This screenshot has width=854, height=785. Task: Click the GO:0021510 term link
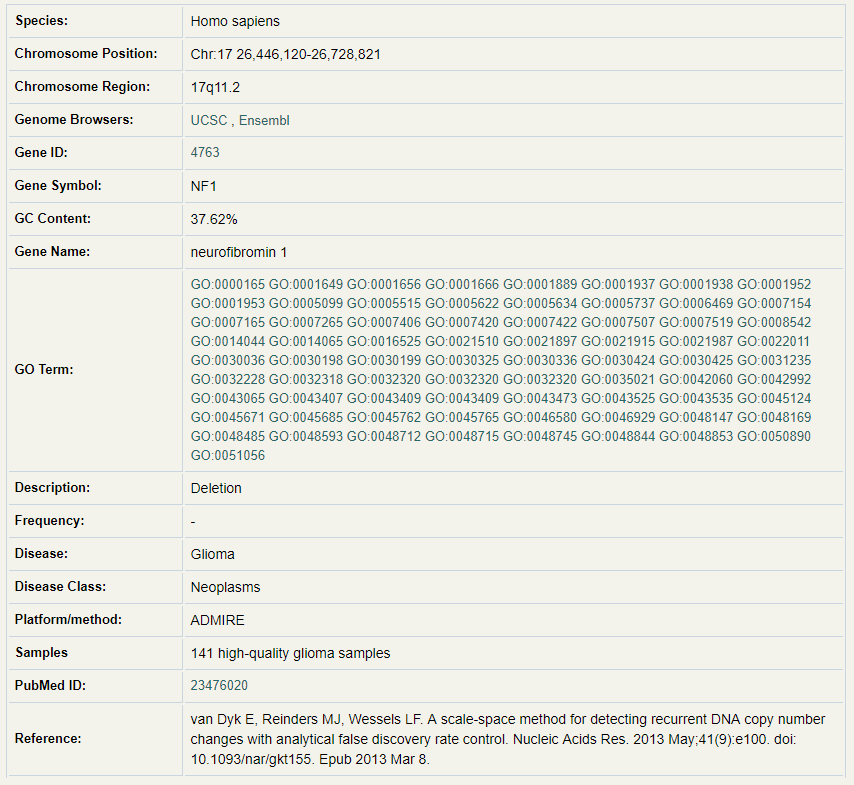(462, 342)
